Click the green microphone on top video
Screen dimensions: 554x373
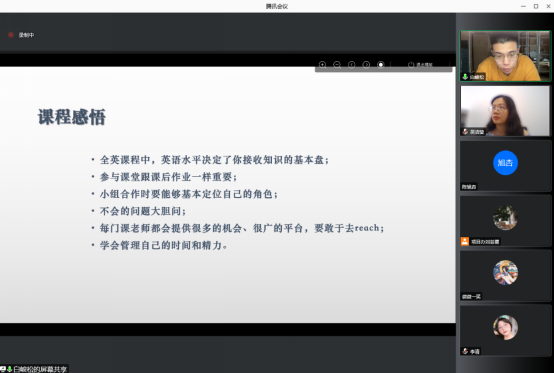[465, 77]
